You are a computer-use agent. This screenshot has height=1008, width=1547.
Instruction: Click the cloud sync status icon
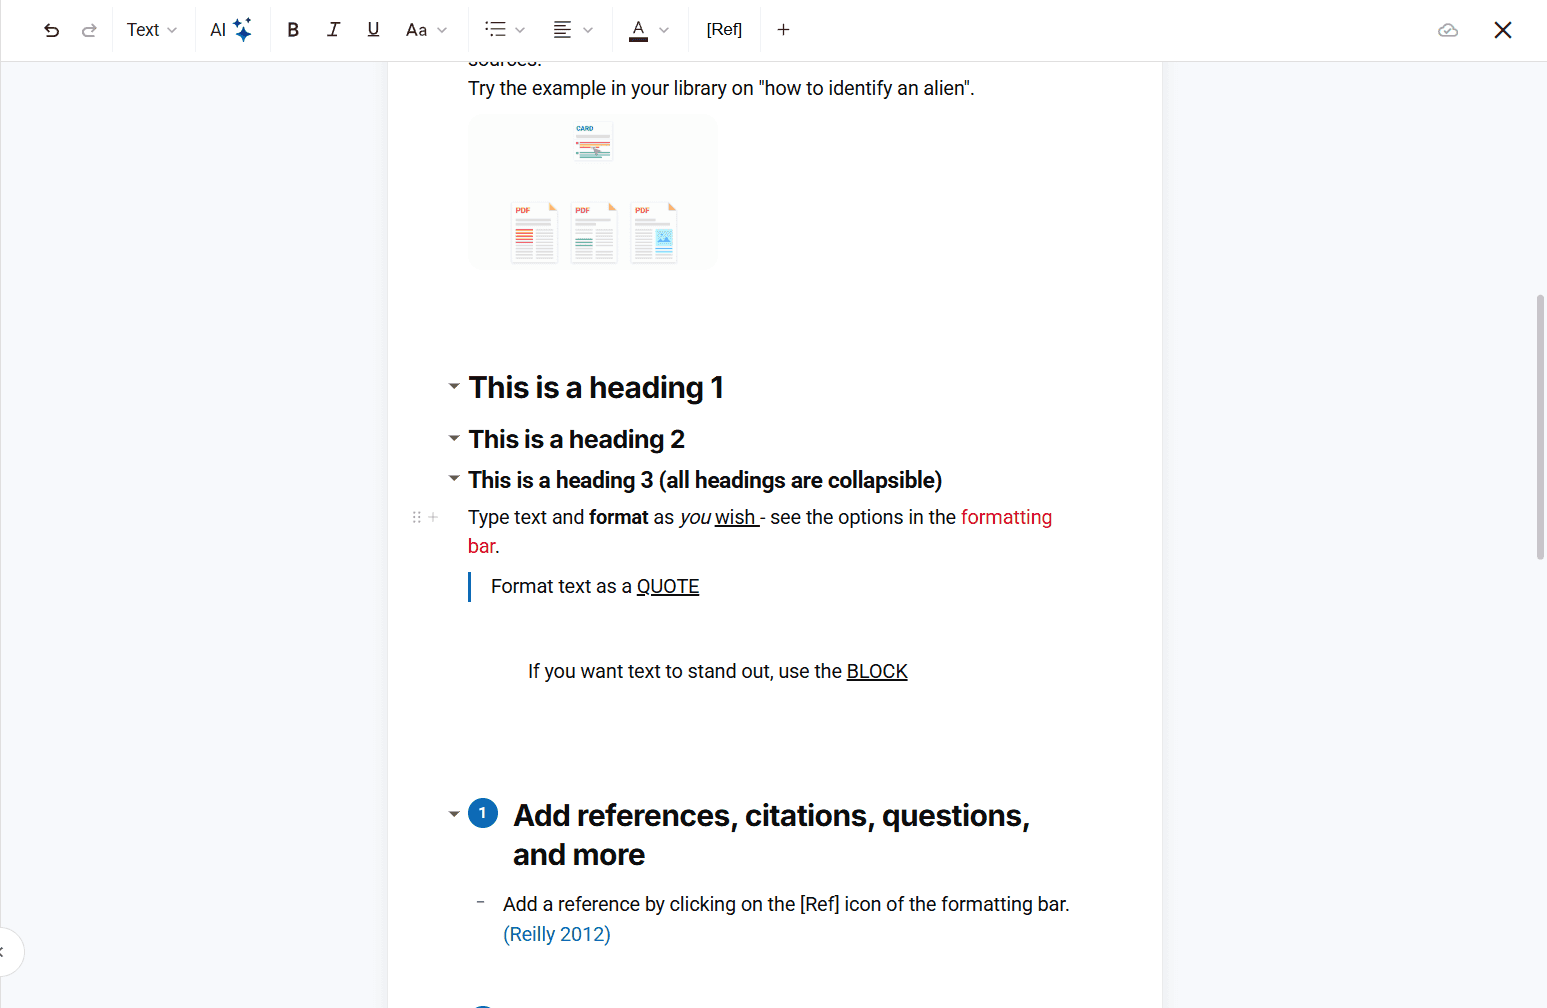coord(1447,30)
